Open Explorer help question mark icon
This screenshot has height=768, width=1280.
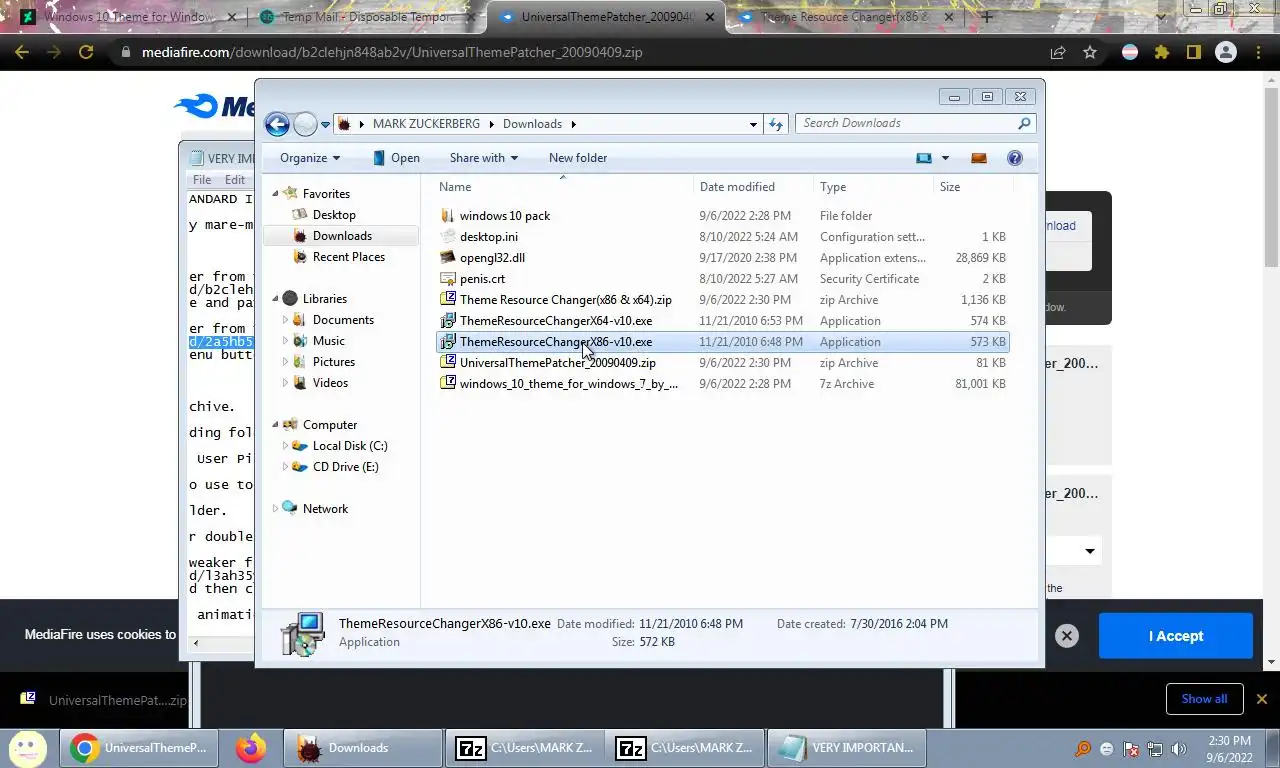[1015, 158]
